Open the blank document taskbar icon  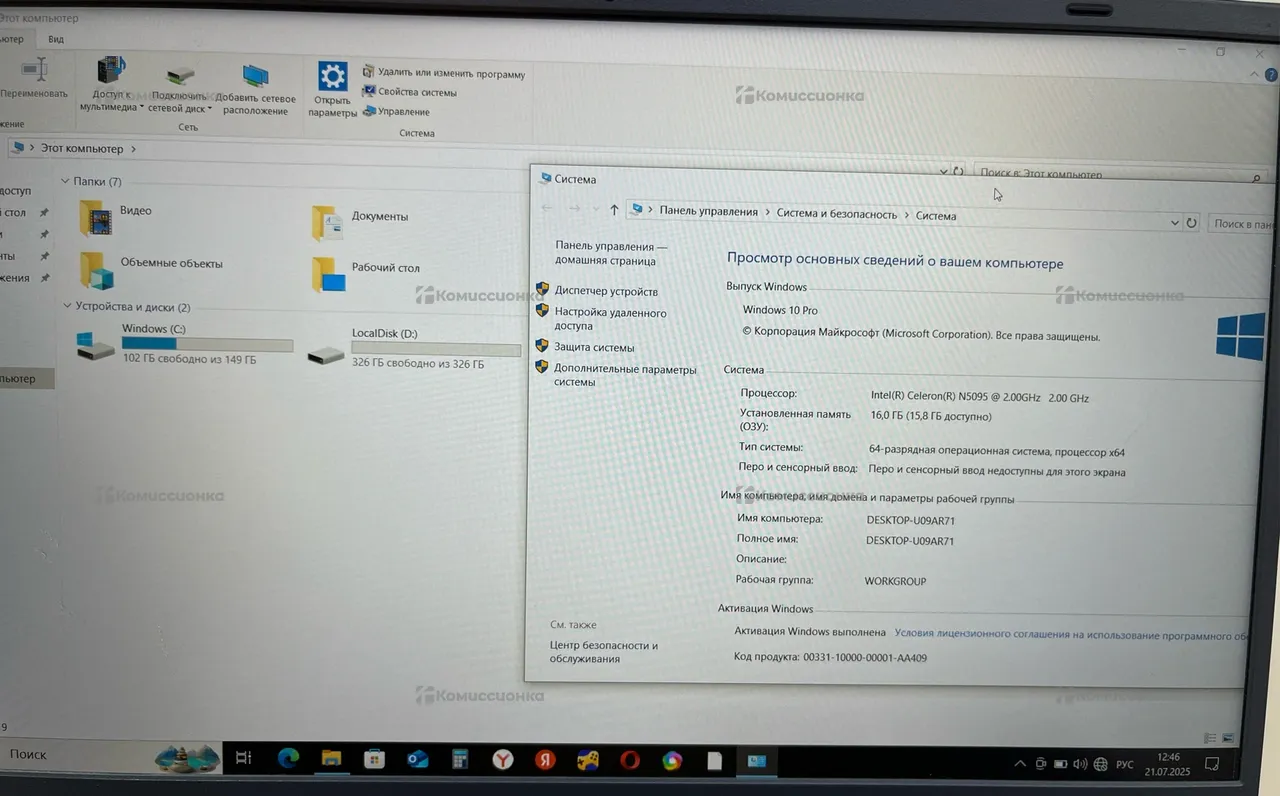coord(714,762)
